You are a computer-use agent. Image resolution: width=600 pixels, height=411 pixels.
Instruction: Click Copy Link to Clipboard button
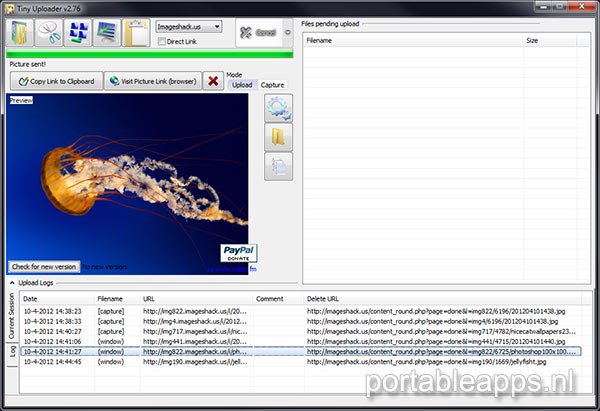57,81
